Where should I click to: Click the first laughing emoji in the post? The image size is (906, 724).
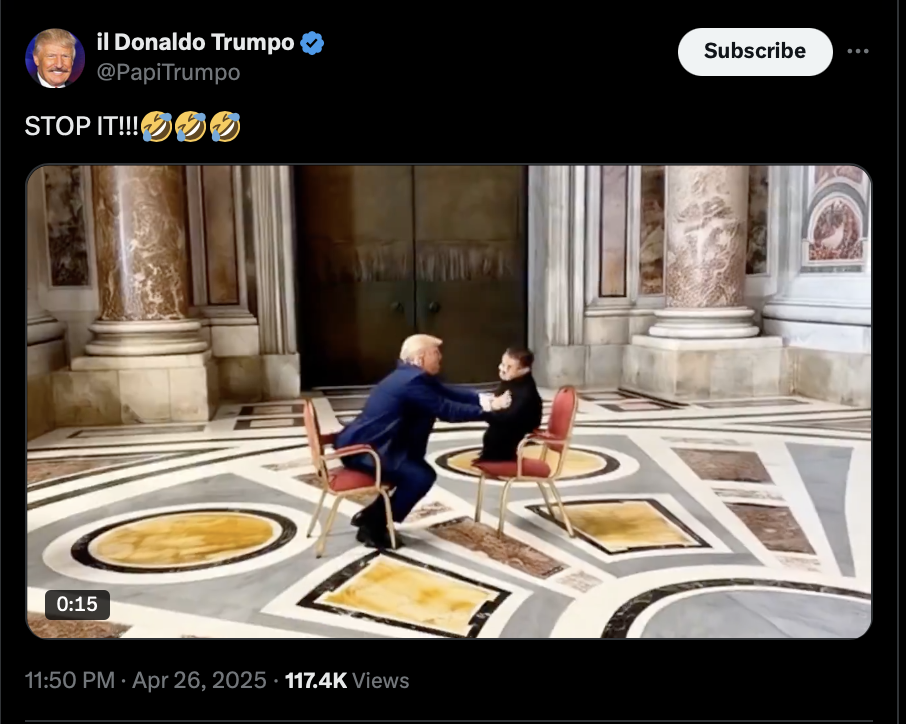coord(157,127)
